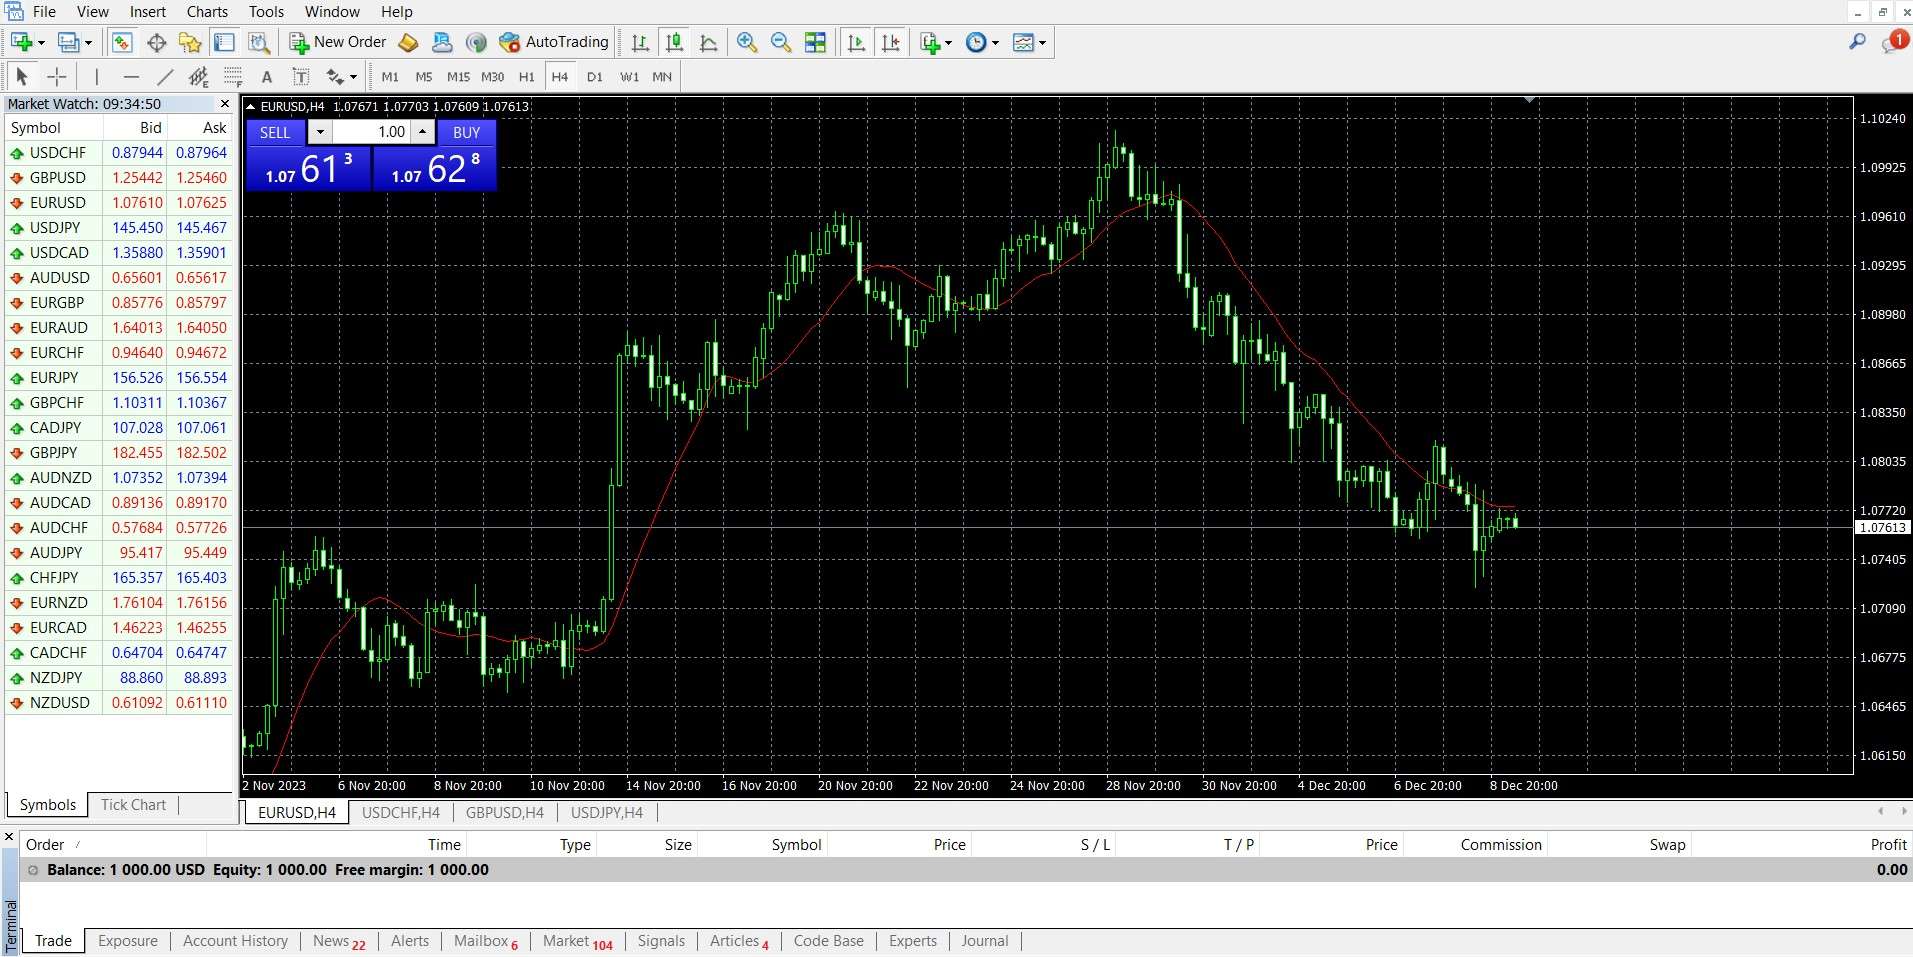1913x957 pixels.
Task: Open the notification bubble with red badge
Action: click(1894, 42)
